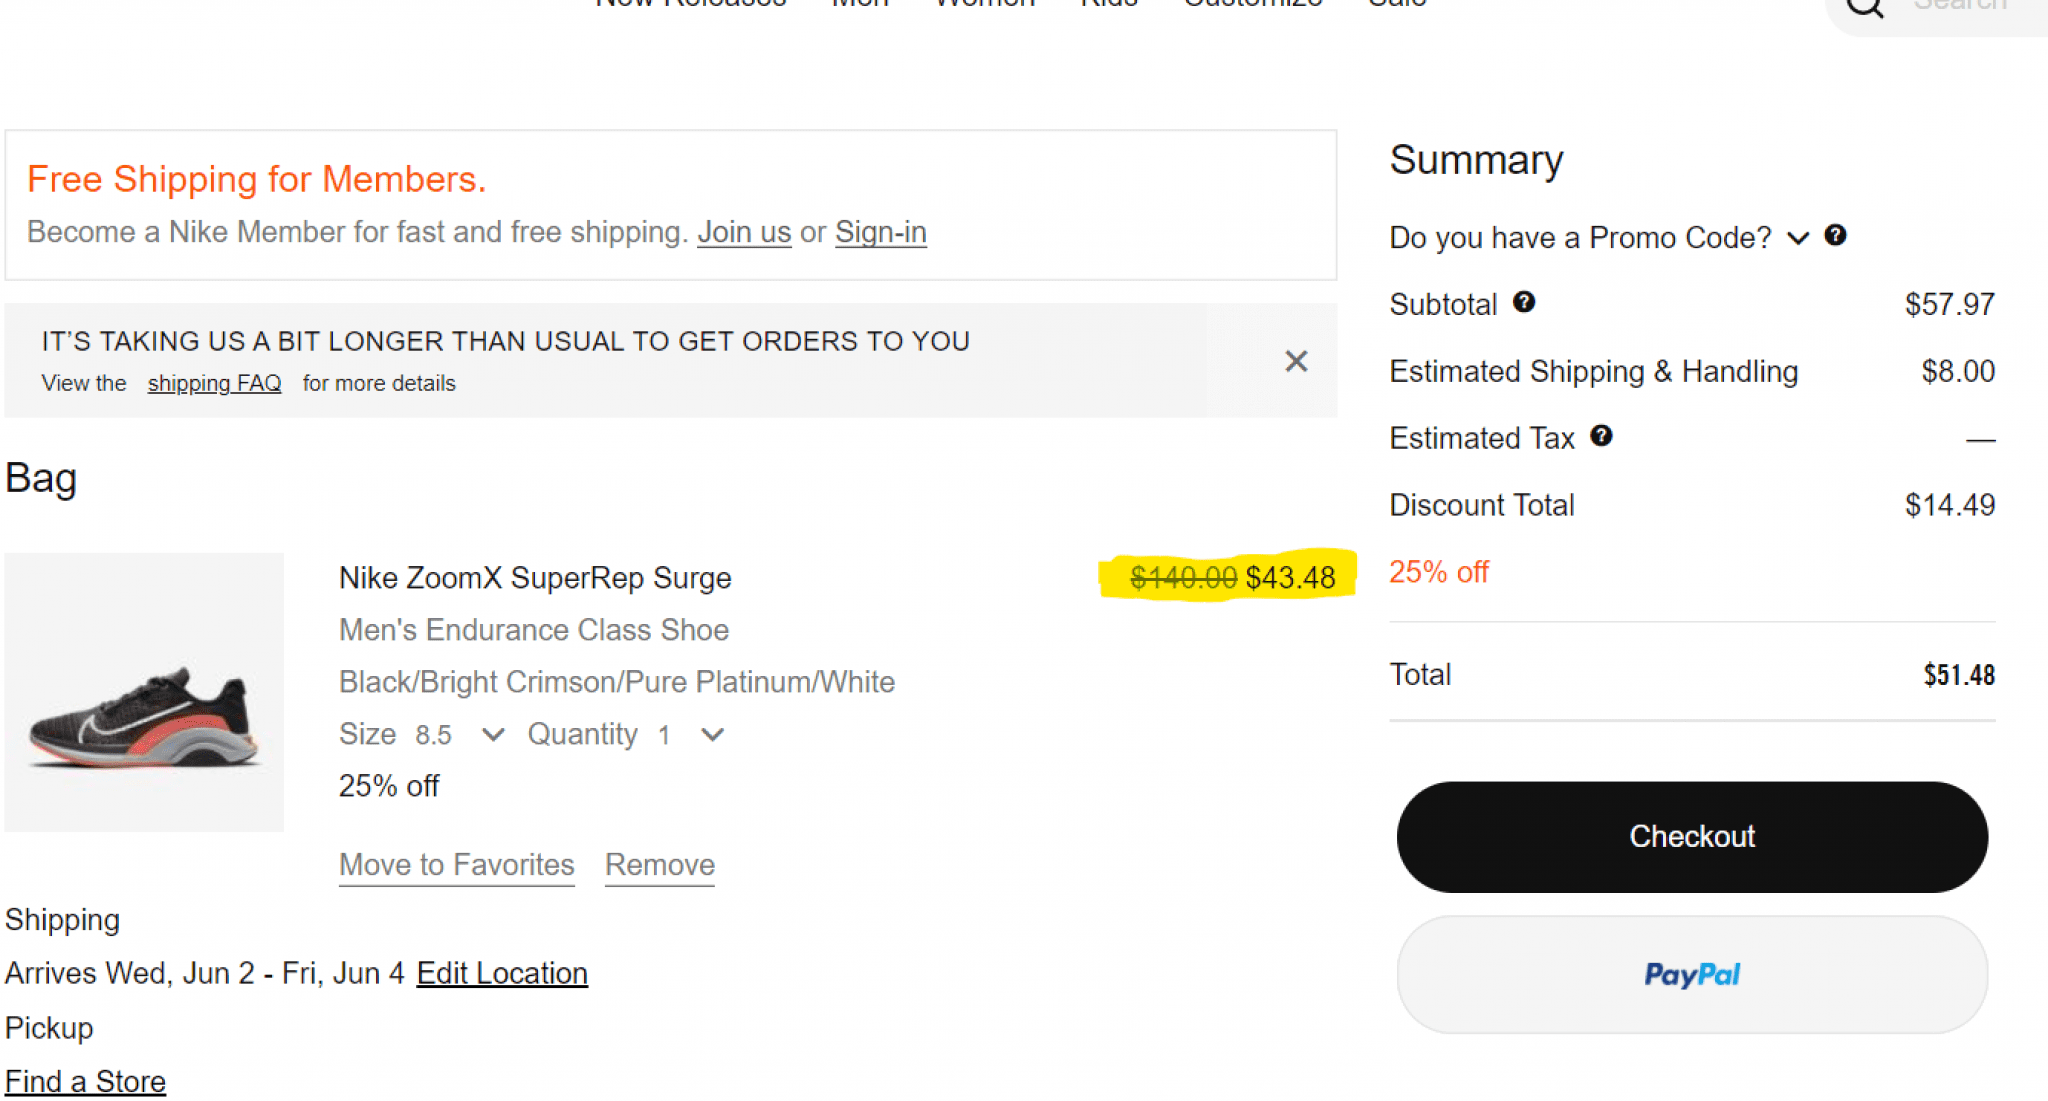Click the Checkout button
The image size is (2048, 1101).
pos(1692,836)
